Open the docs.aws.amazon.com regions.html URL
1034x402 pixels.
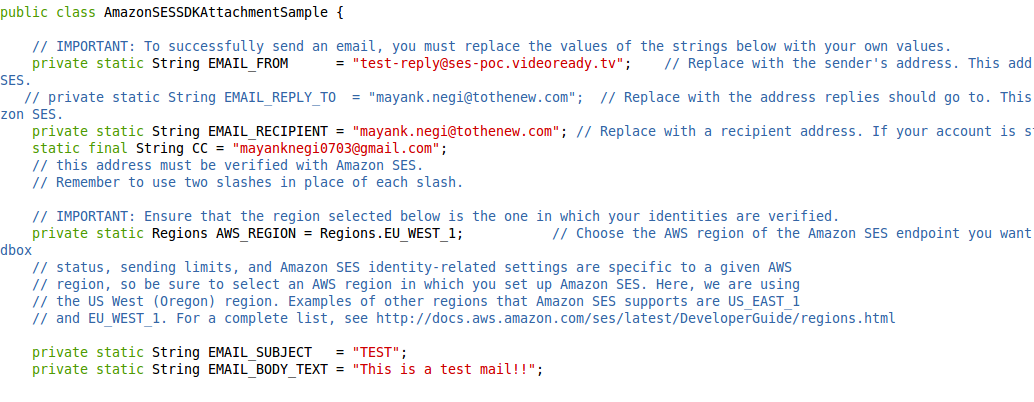click(636, 318)
